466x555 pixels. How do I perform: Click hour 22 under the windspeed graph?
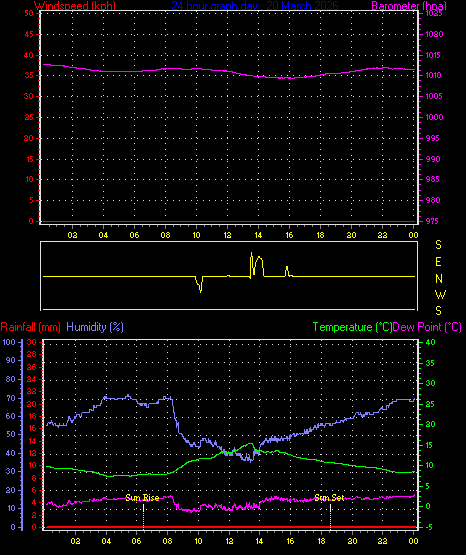(x=382, y=235)
